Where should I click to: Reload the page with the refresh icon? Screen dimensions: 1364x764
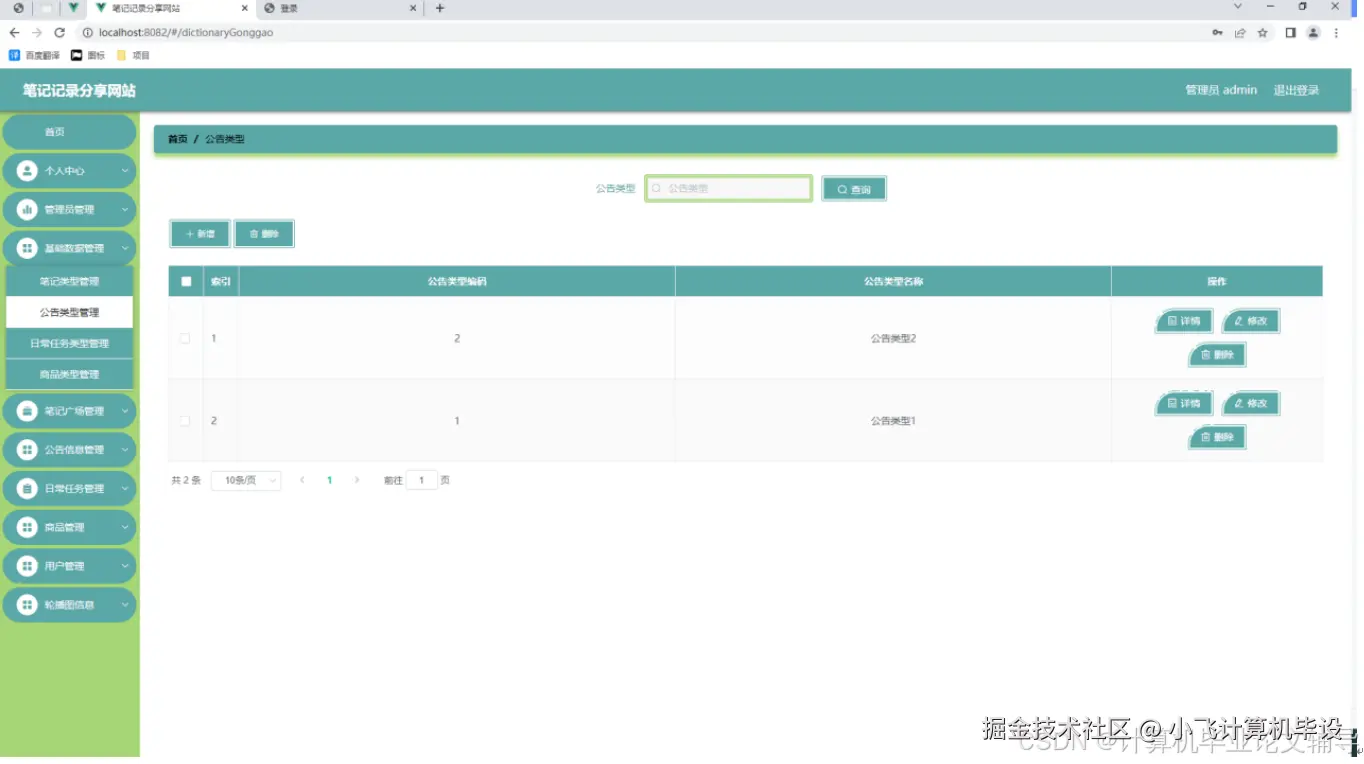coord(60,33)
